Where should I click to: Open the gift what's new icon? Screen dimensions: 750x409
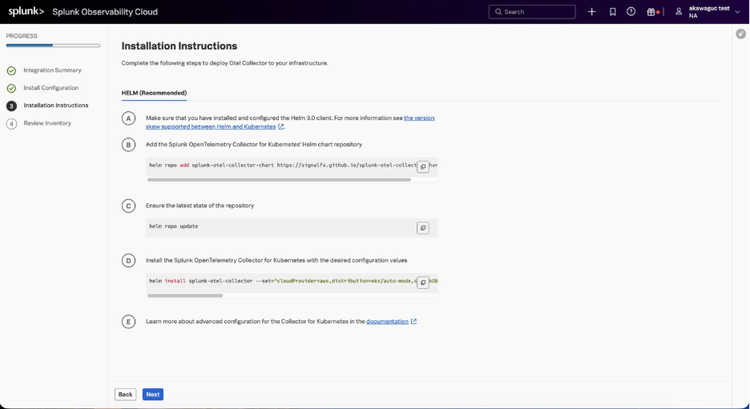651,12
